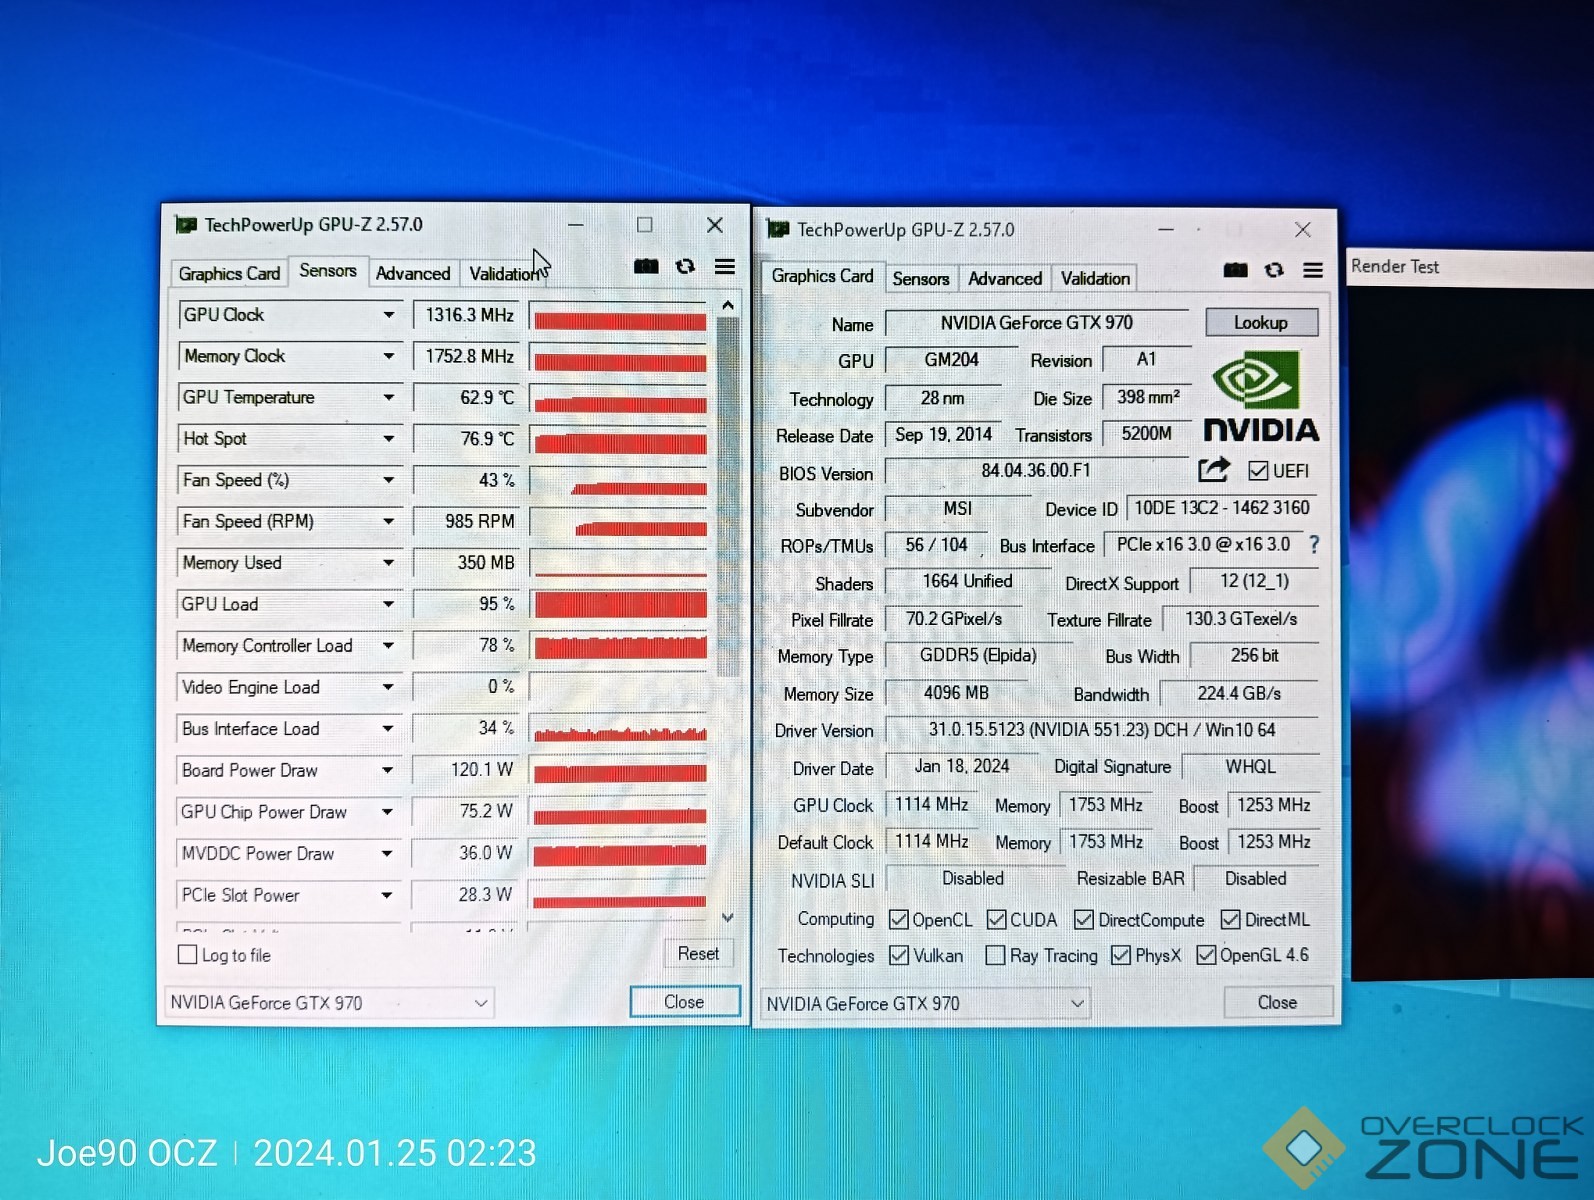
Task: Open the Fan Speed (%) sensor dropdown arrow
Action: [x=388, y=481]
